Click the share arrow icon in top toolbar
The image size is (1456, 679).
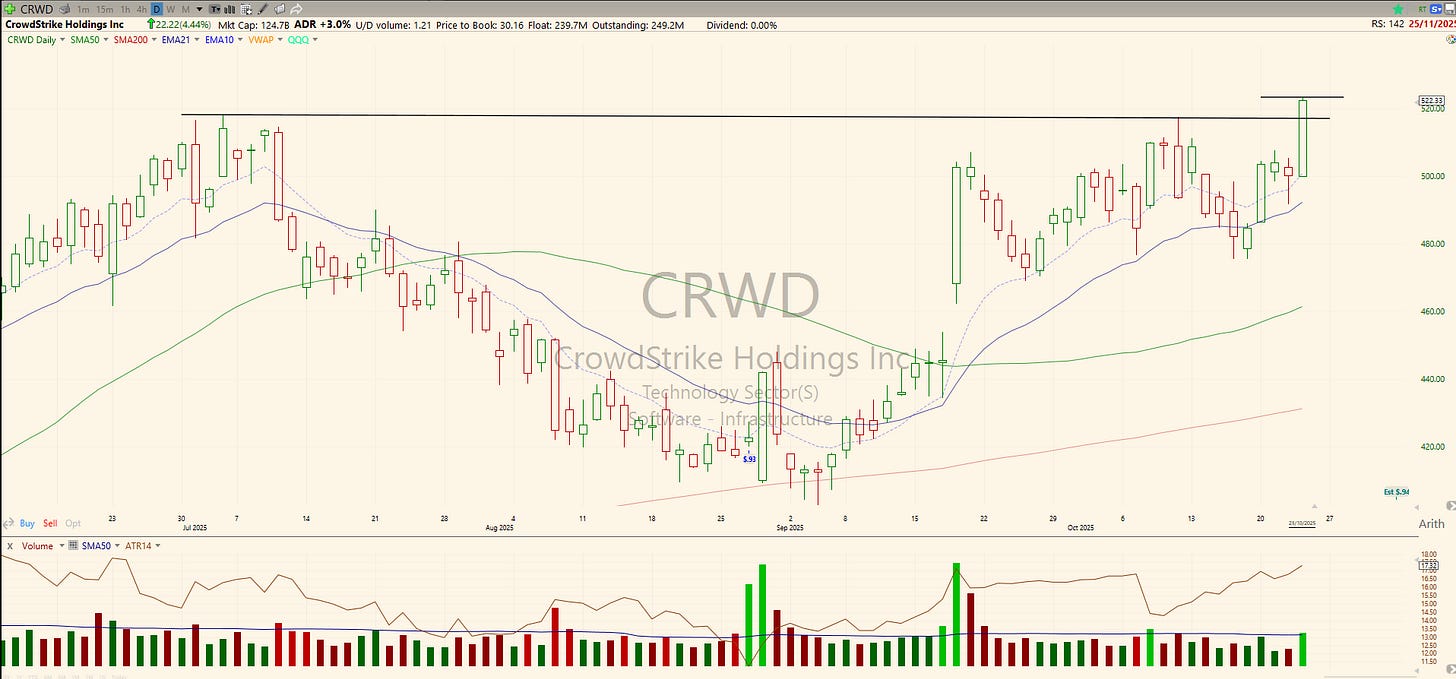click(296, 10)
